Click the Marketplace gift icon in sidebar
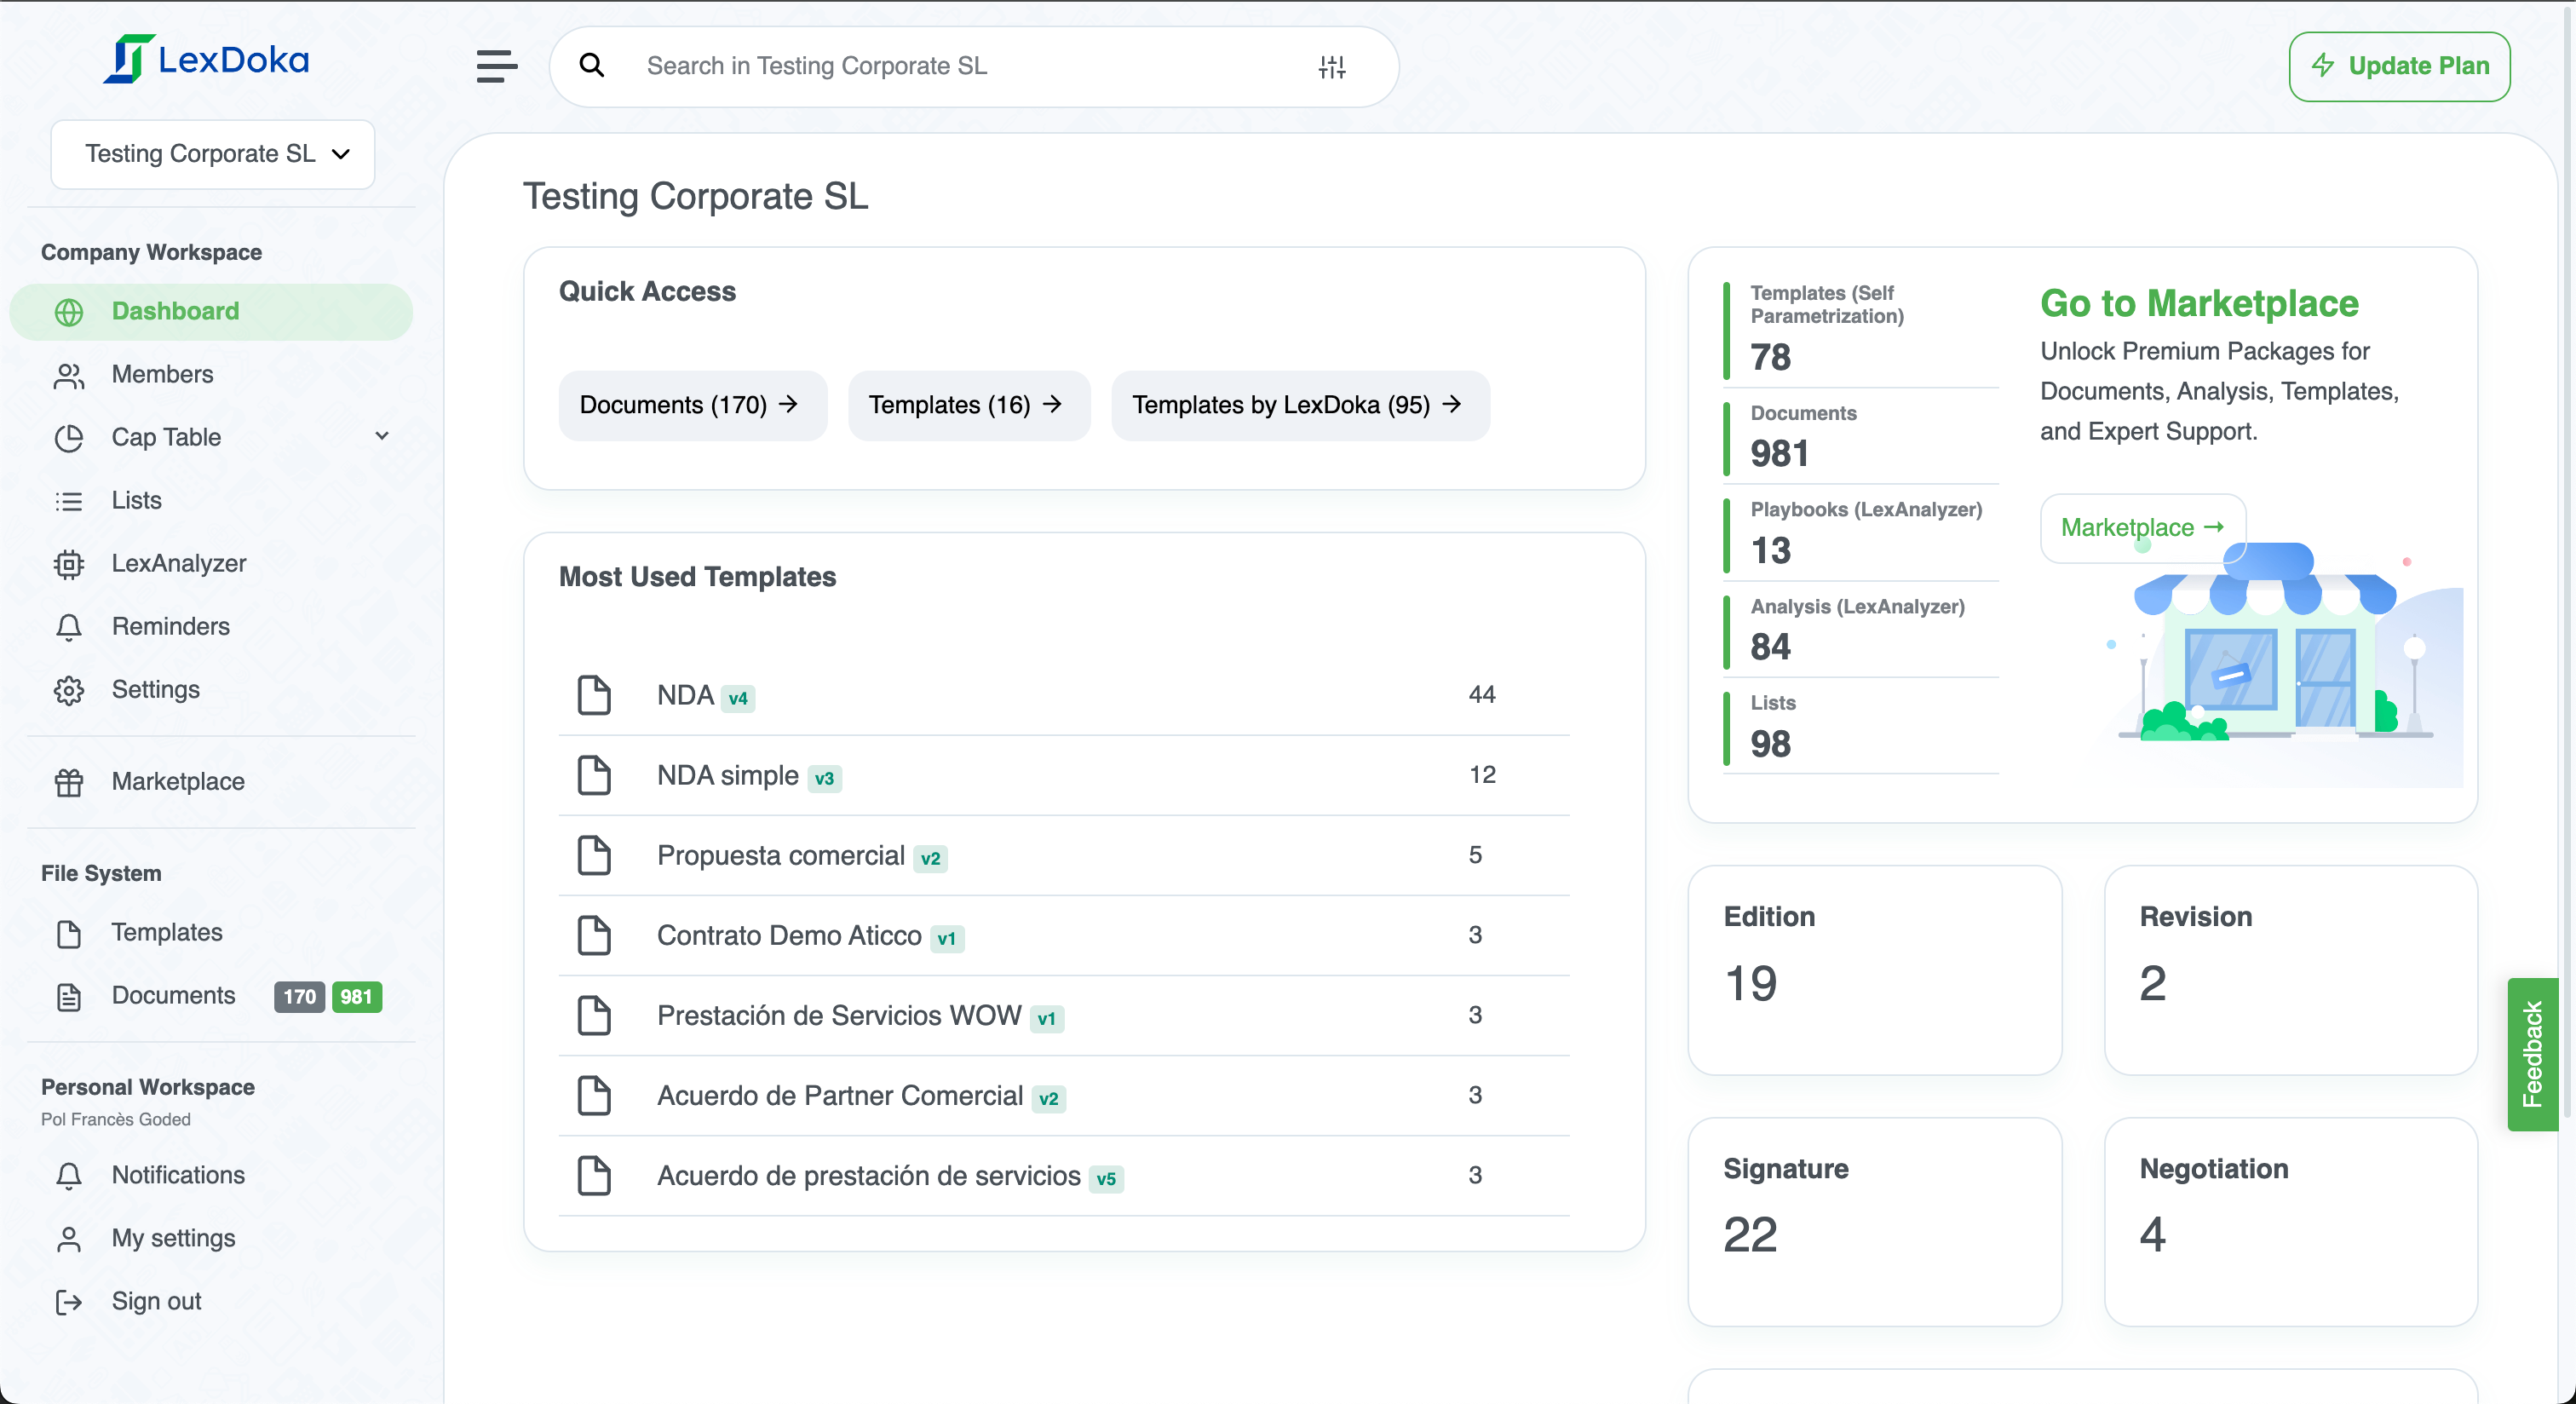The width and height of the screenshot is (2576, 1404). pyautogui.click(x=69, y=782)
